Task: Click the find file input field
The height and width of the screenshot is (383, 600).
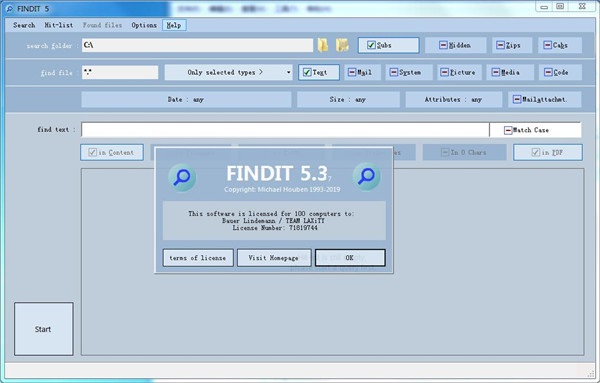Action: coord(120,72)
